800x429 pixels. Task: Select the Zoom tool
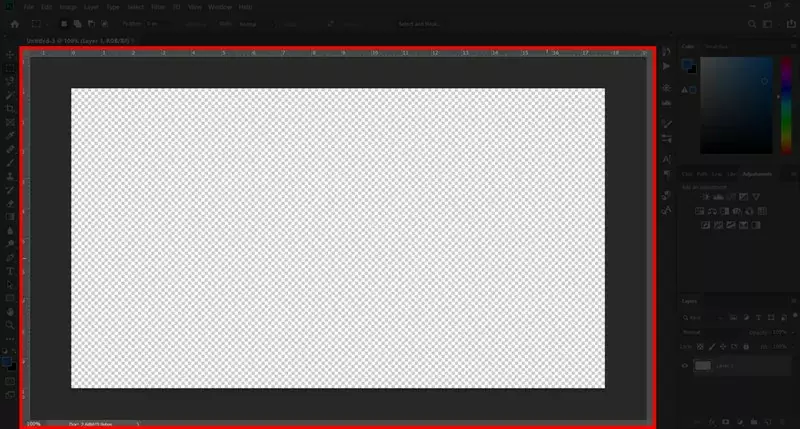coord(10,325)
